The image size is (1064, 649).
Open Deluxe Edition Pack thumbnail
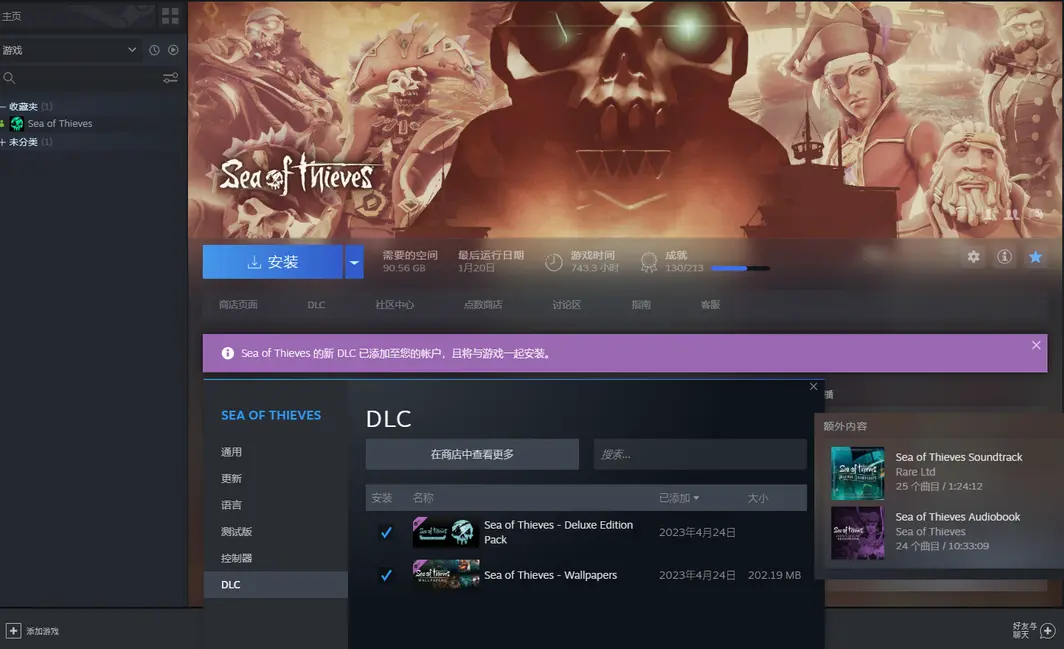pyautogui.click(x=446, y=532)
